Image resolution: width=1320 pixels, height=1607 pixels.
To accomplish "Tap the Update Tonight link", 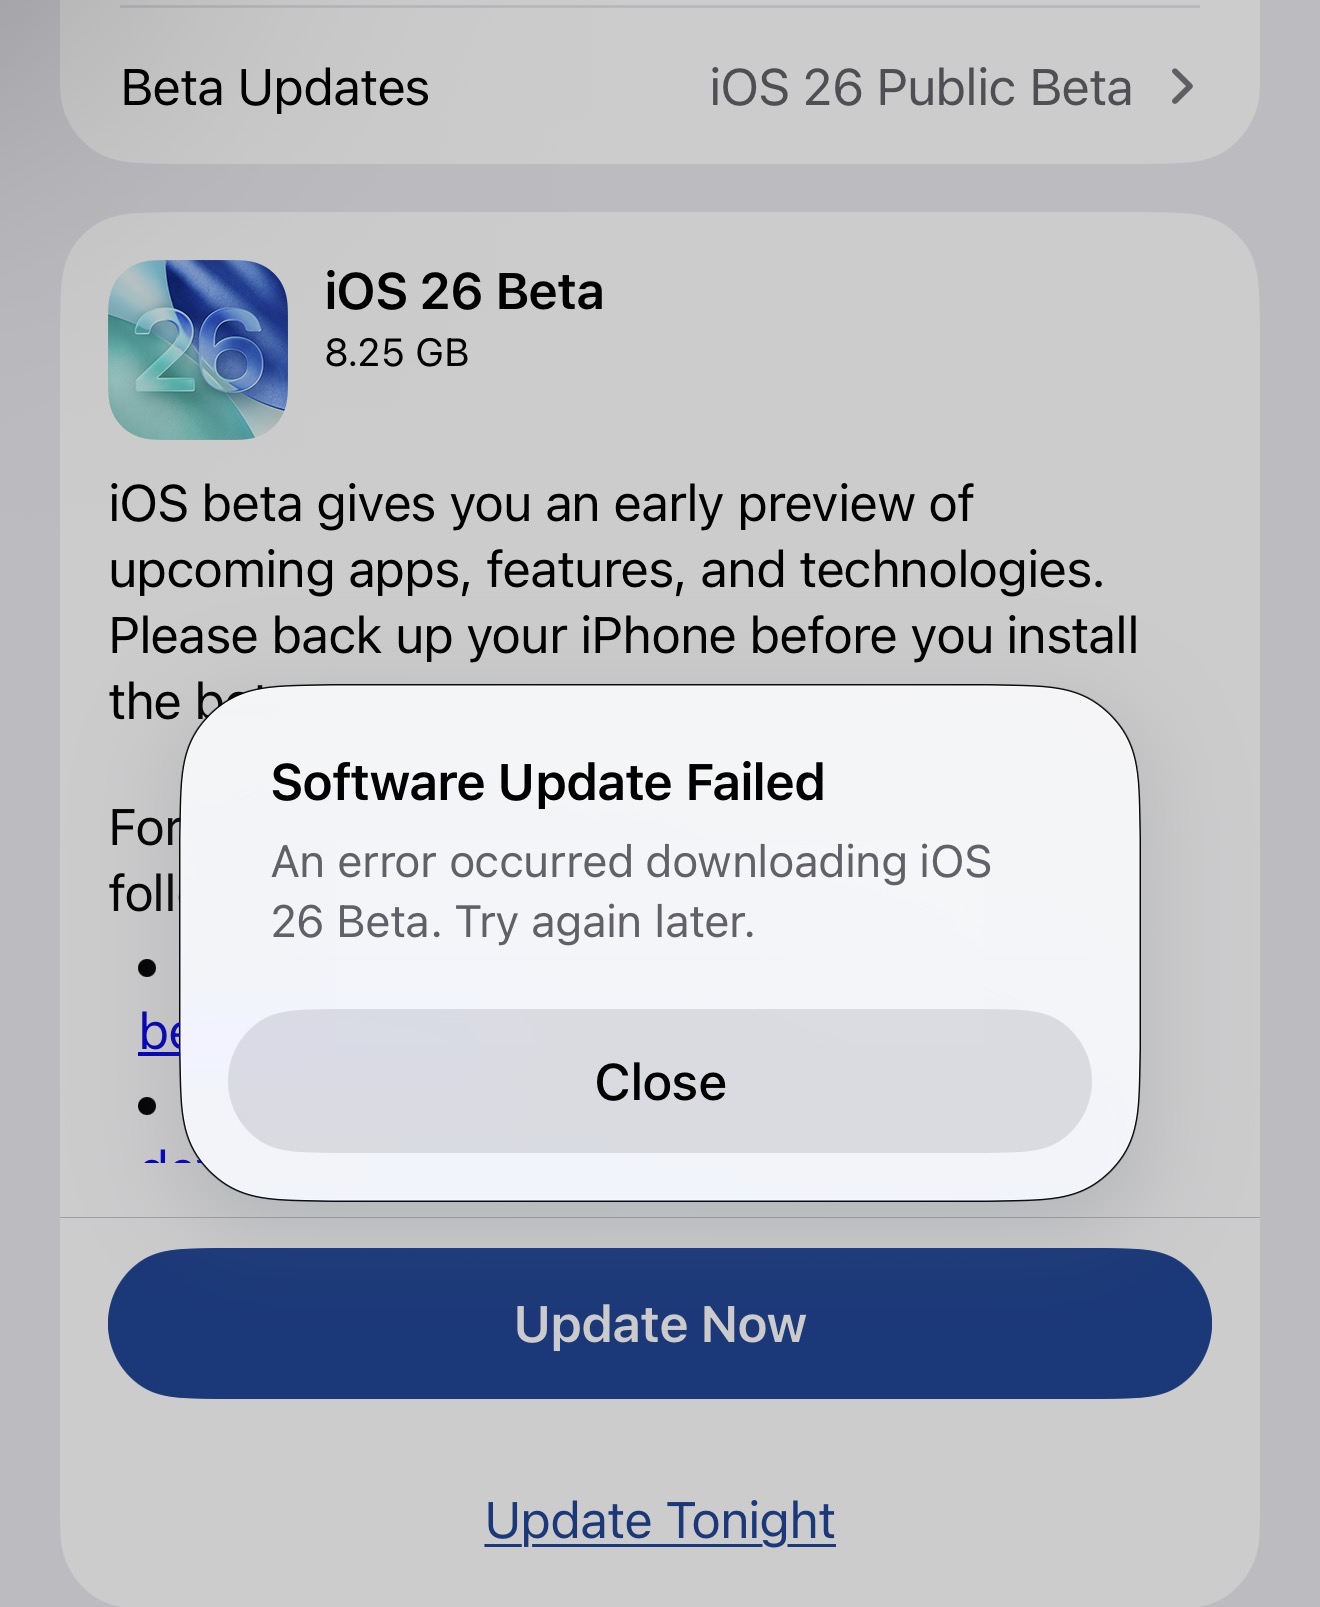I will 660,1521.
